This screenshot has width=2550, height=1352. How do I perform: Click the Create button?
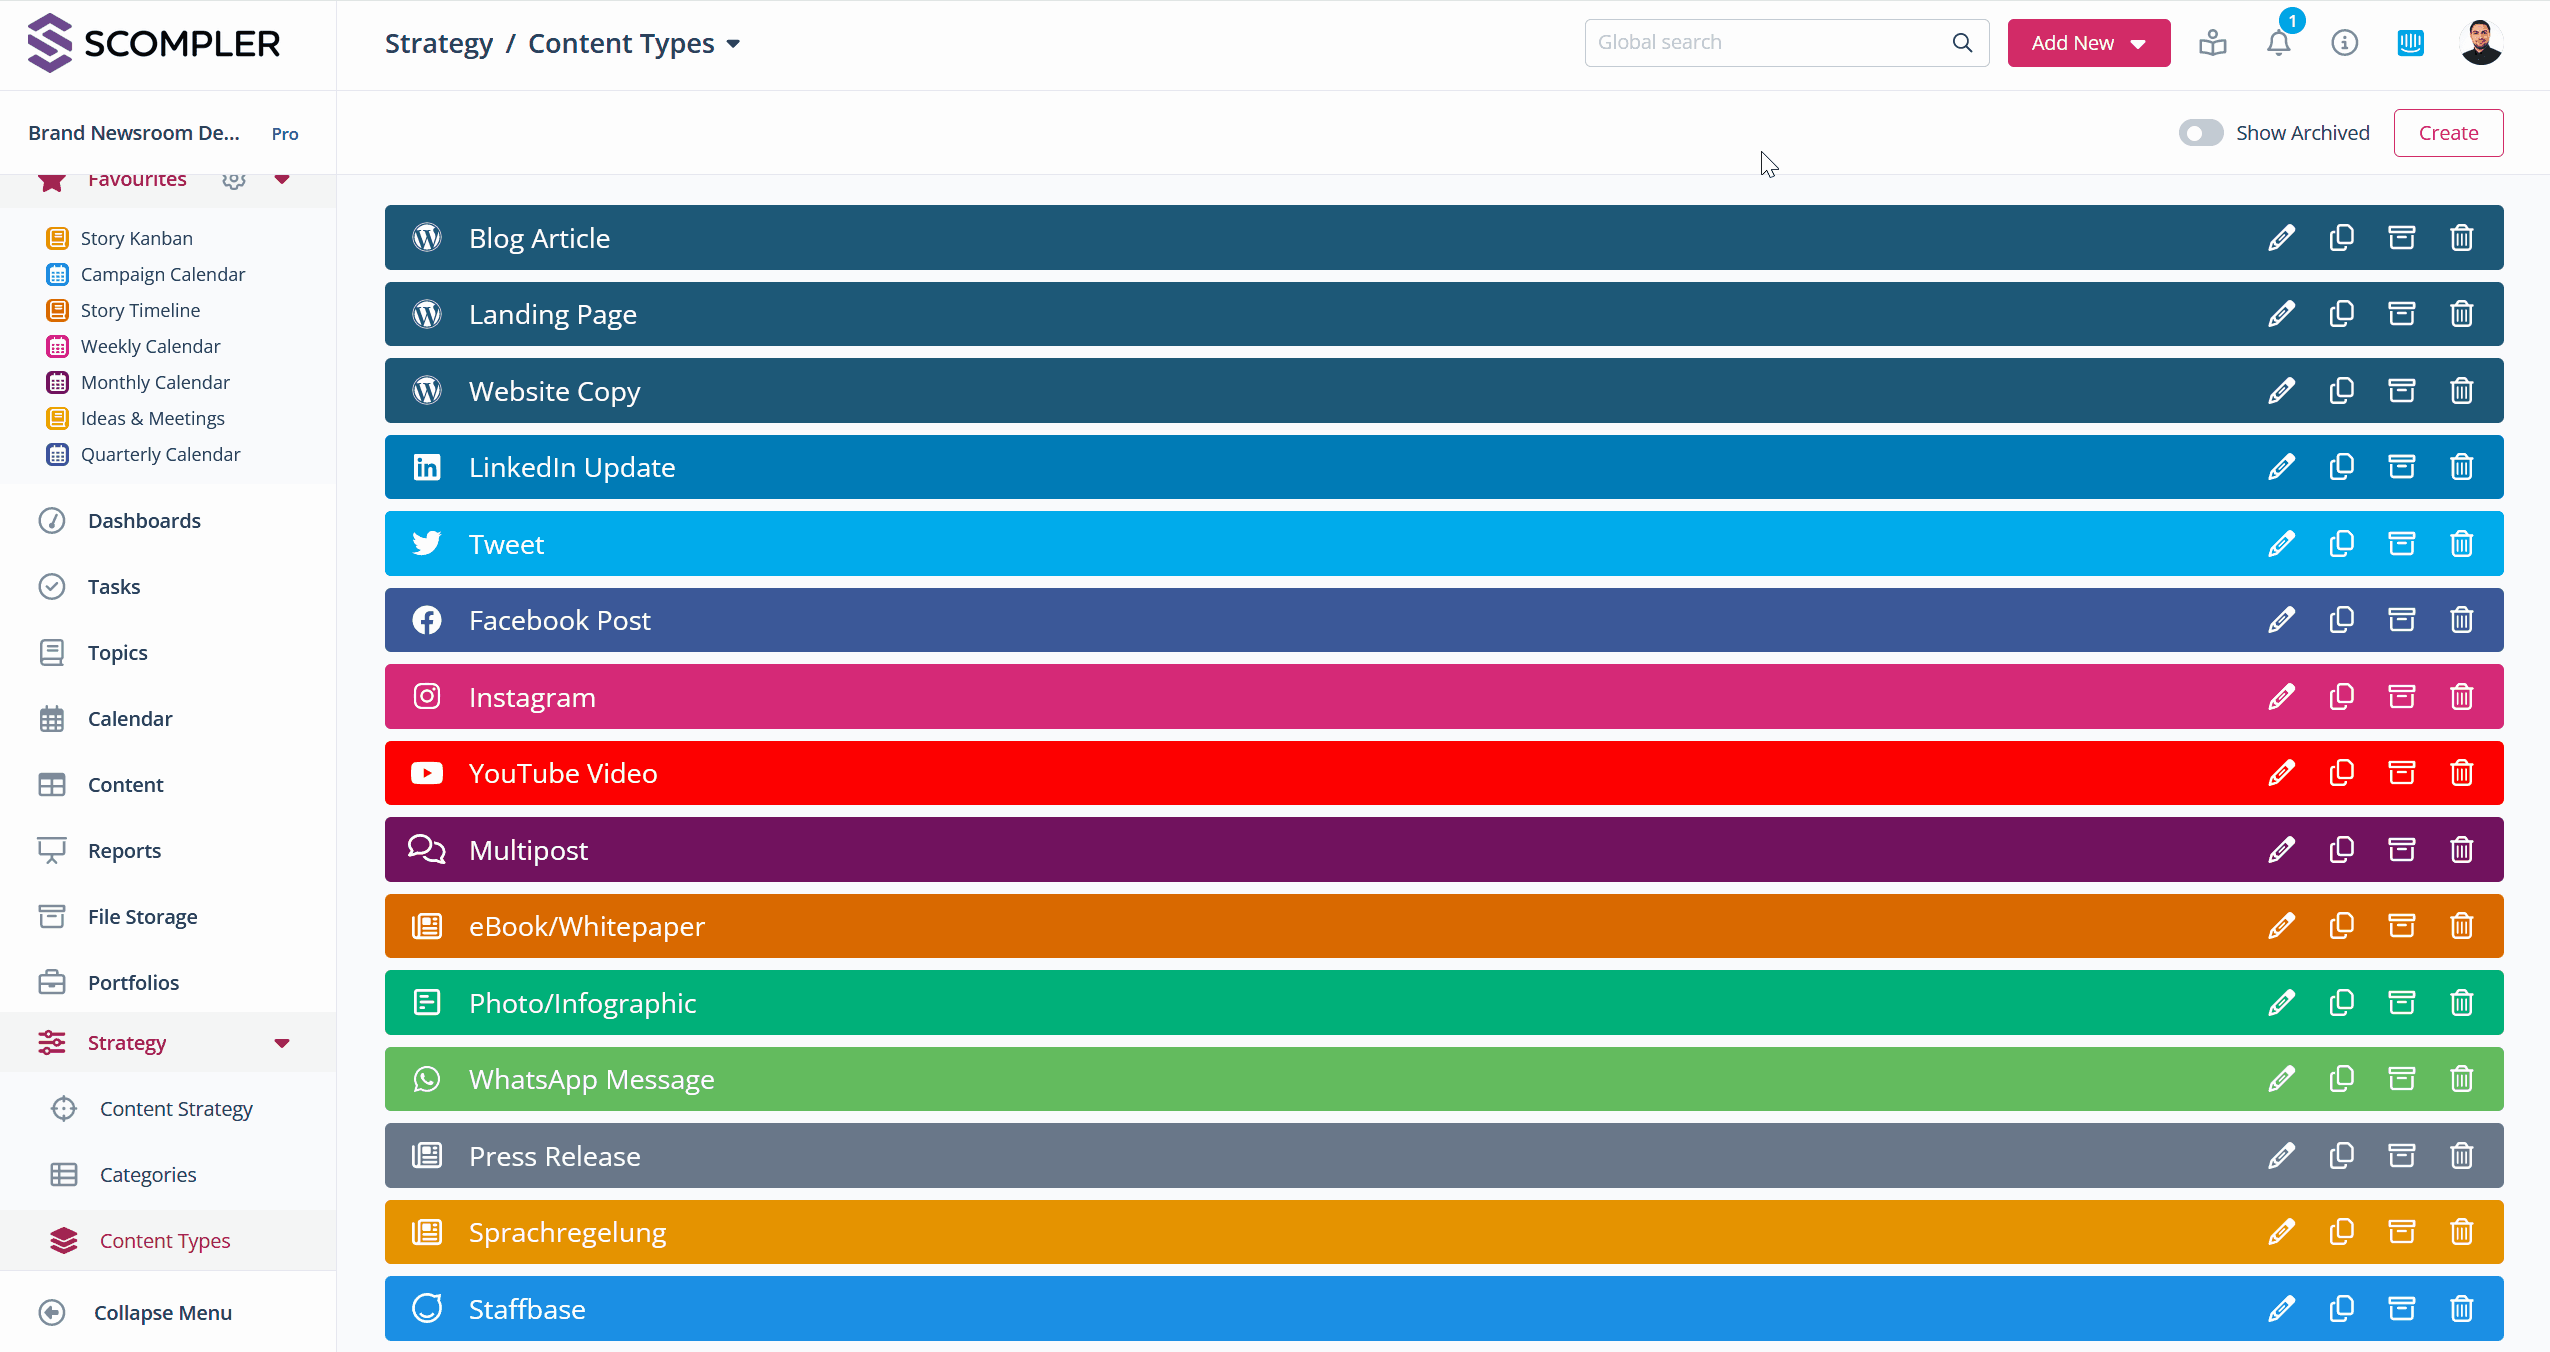[x=2447, y=133]
